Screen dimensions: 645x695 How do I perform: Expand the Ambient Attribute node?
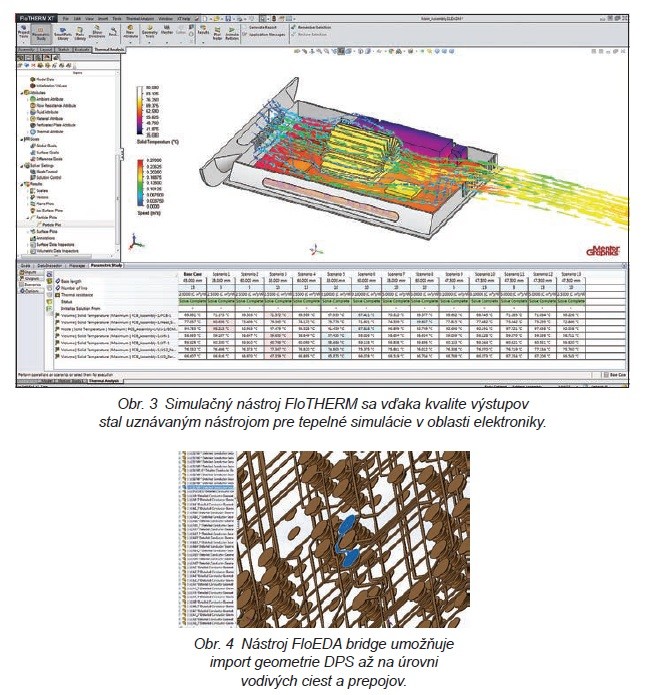coord(27,99)
